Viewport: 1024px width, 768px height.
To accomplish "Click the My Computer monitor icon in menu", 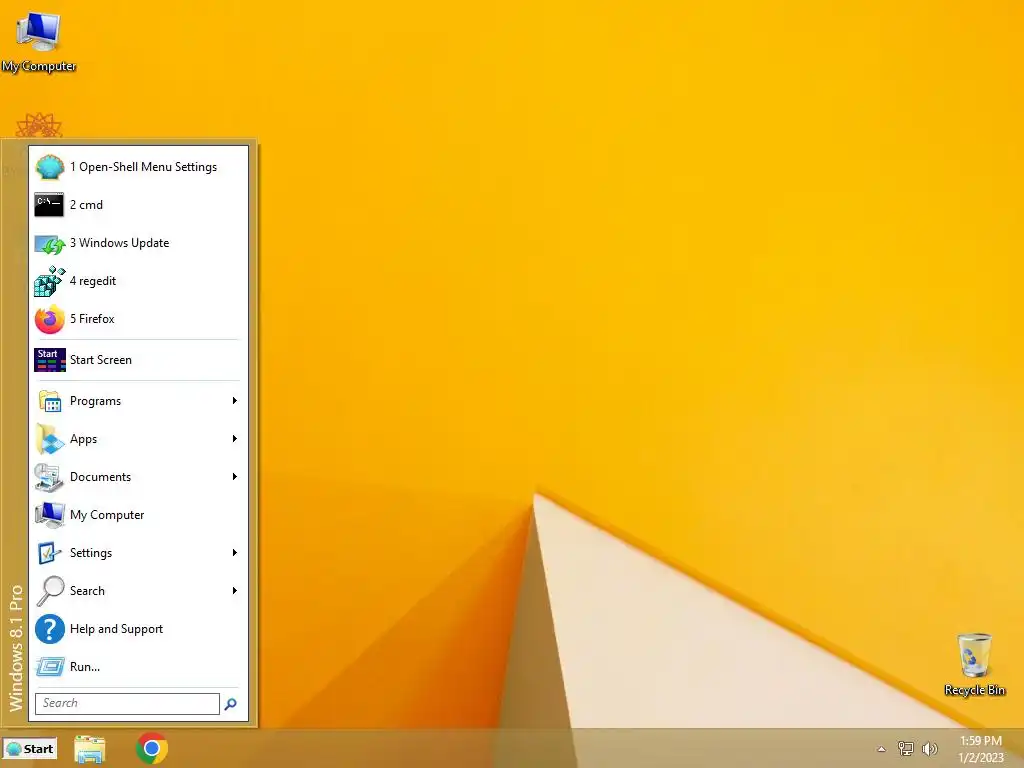I will [50, 515].
